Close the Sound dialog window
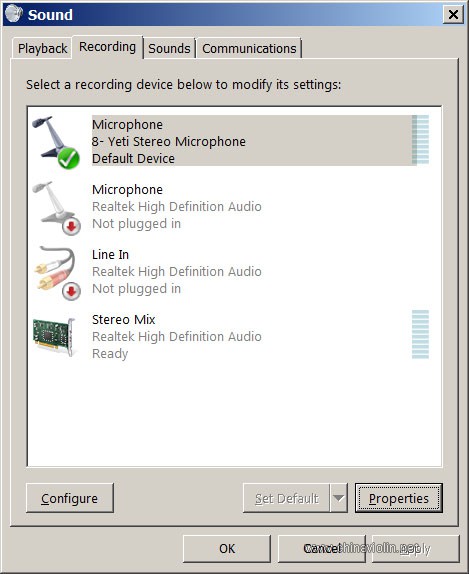Viewport: 469px width, 574px height. 453,14
